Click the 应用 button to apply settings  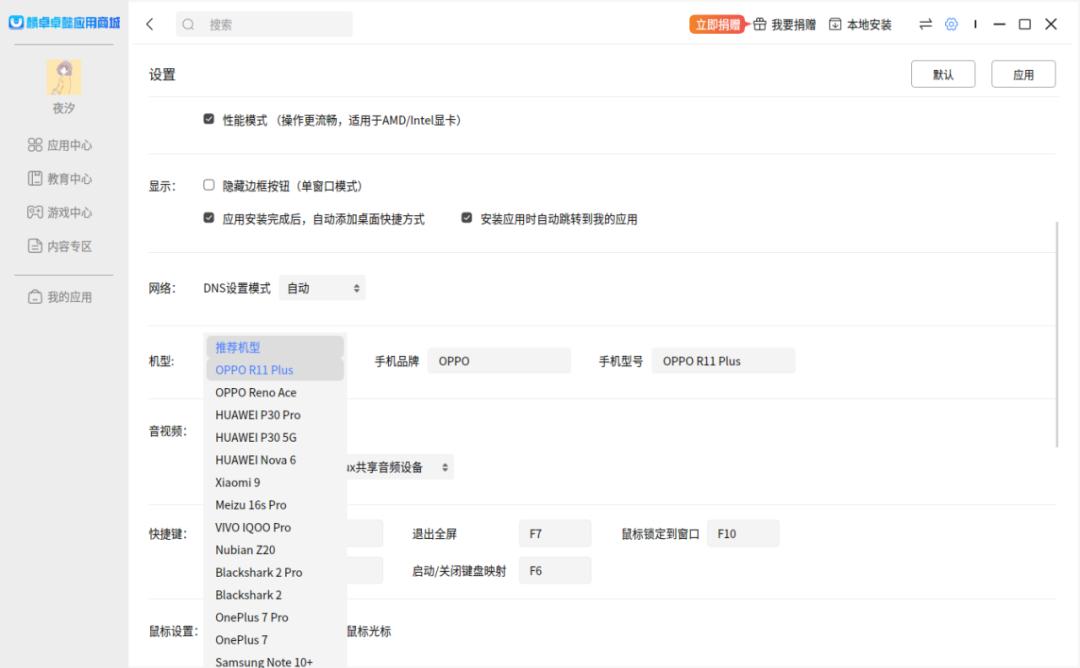tap(1023, 73)
